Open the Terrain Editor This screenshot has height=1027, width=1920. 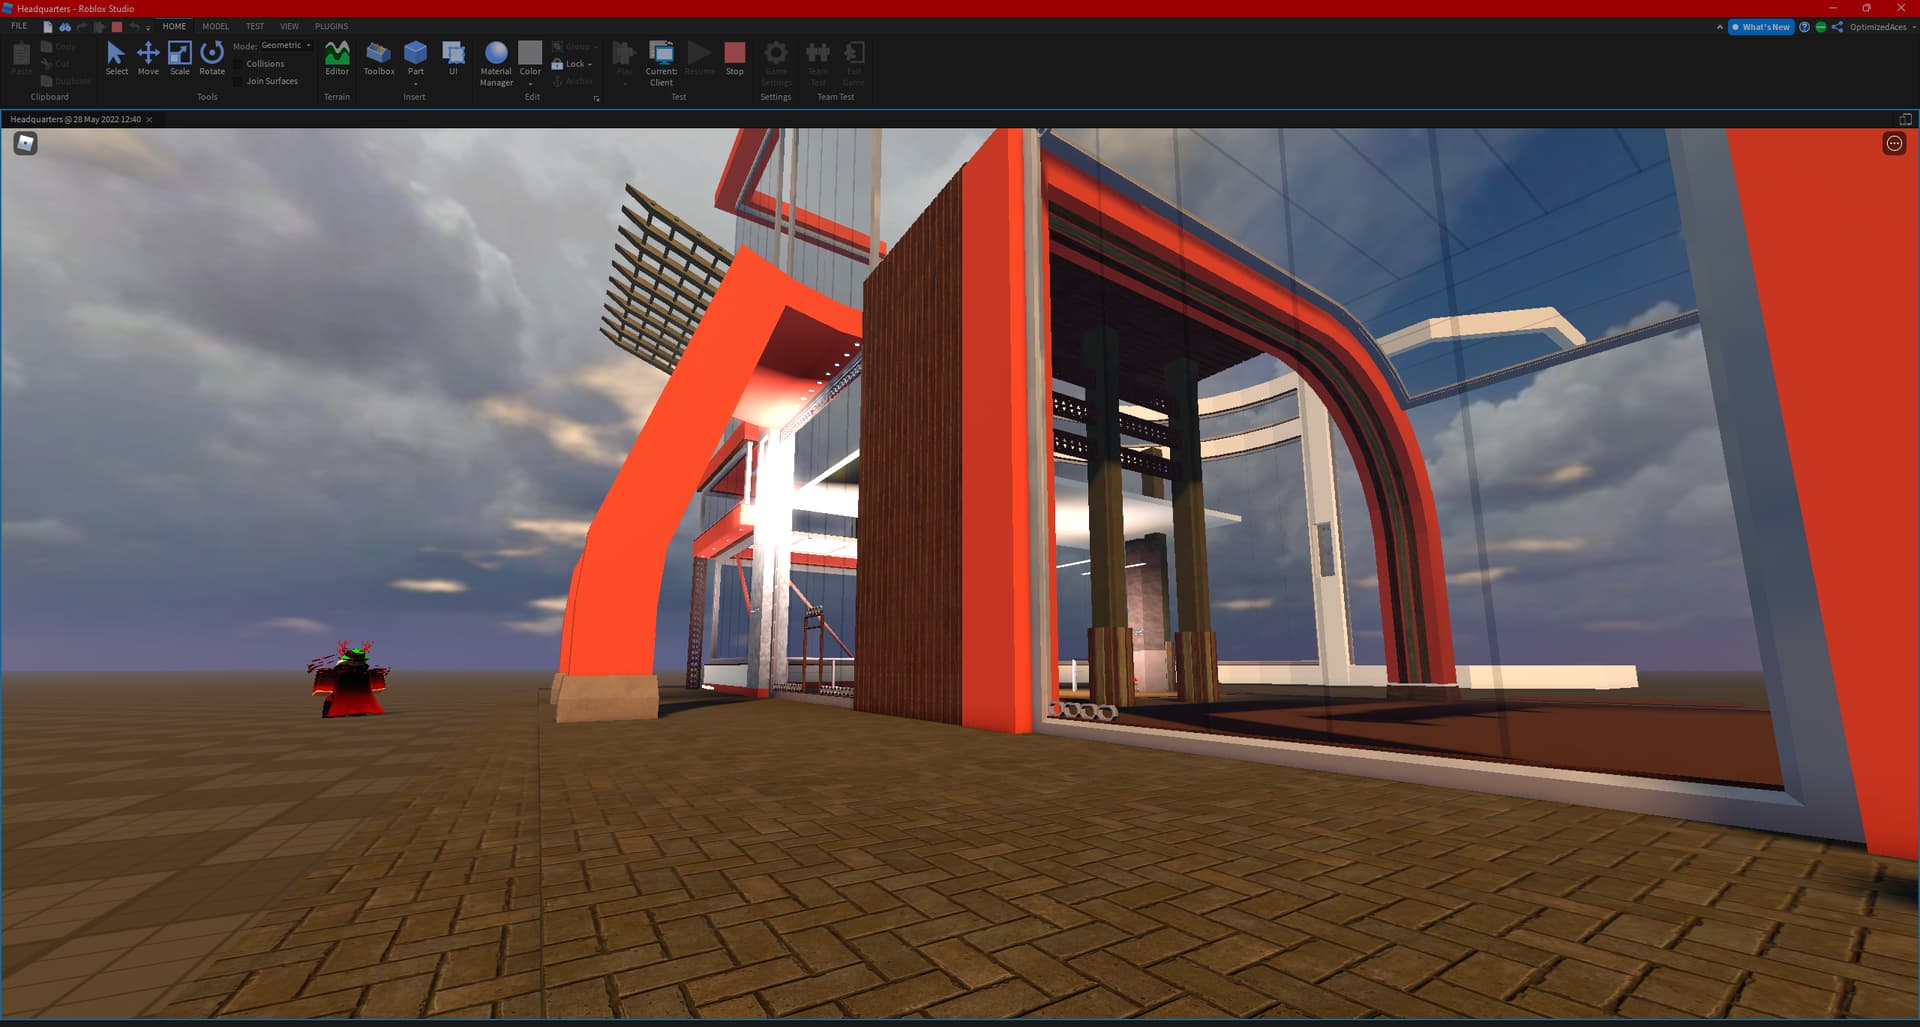point(336,60)
